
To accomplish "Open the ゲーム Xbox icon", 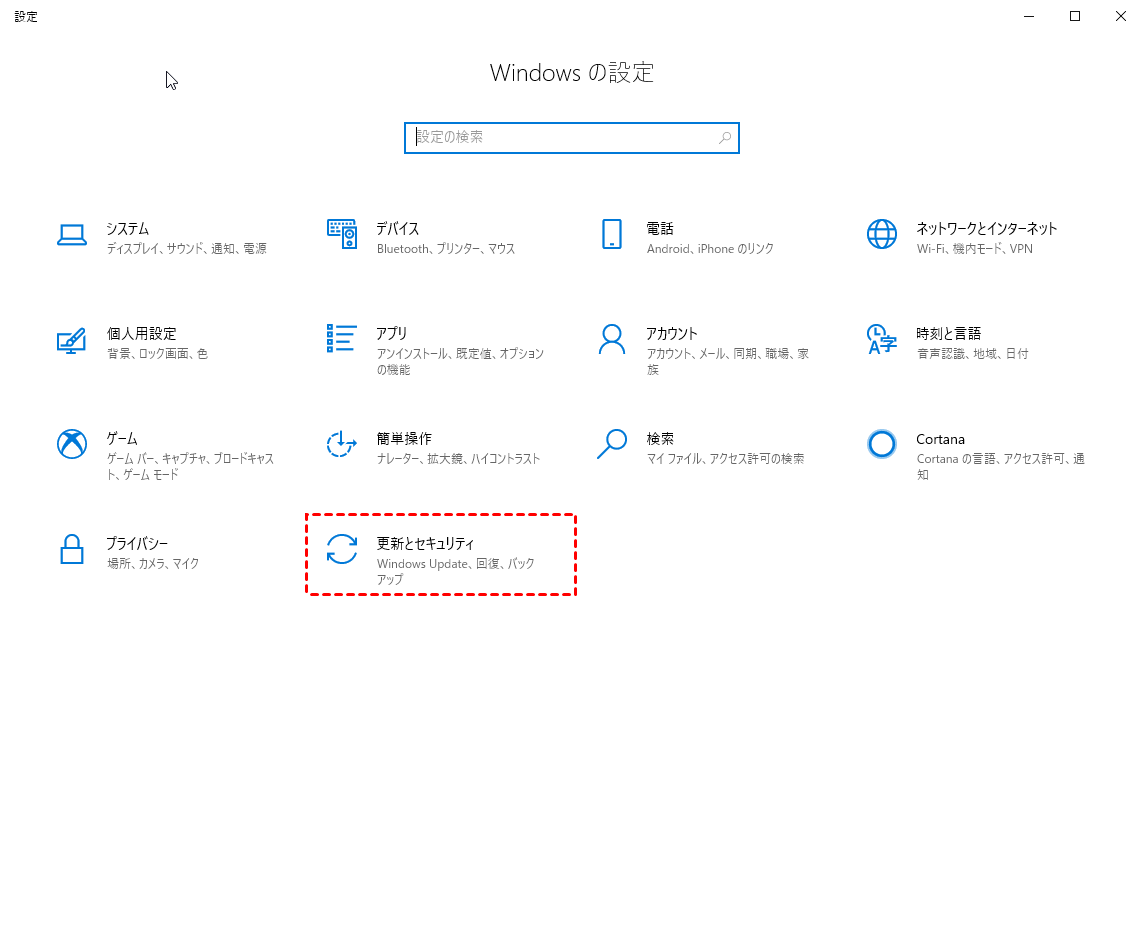I will tap(72, 444).
